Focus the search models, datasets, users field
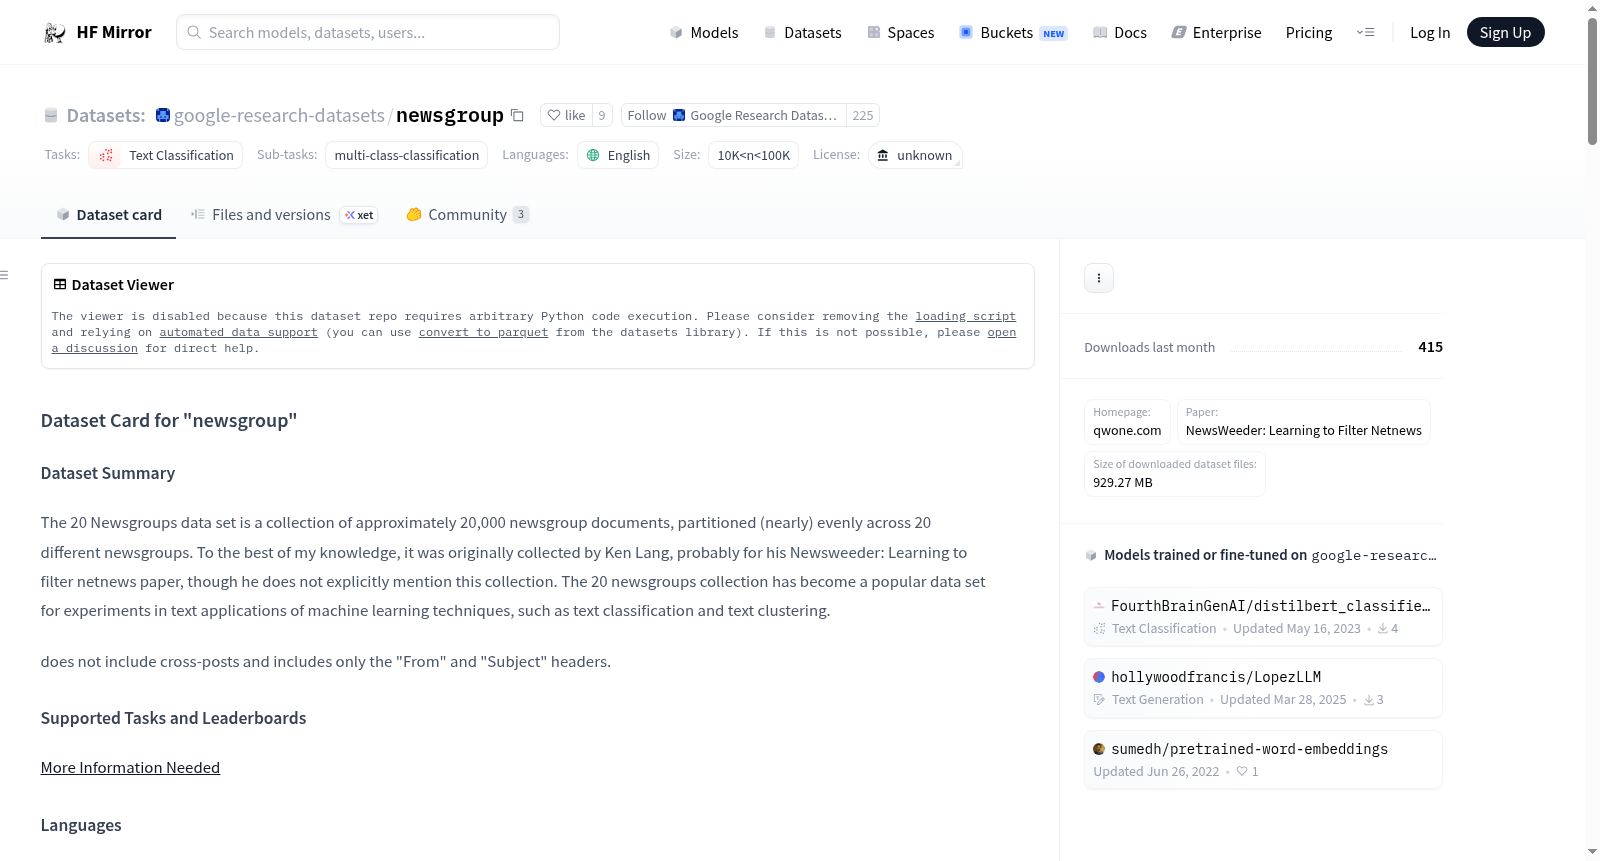Viewport: 1600px width, 861px height. 368,32
